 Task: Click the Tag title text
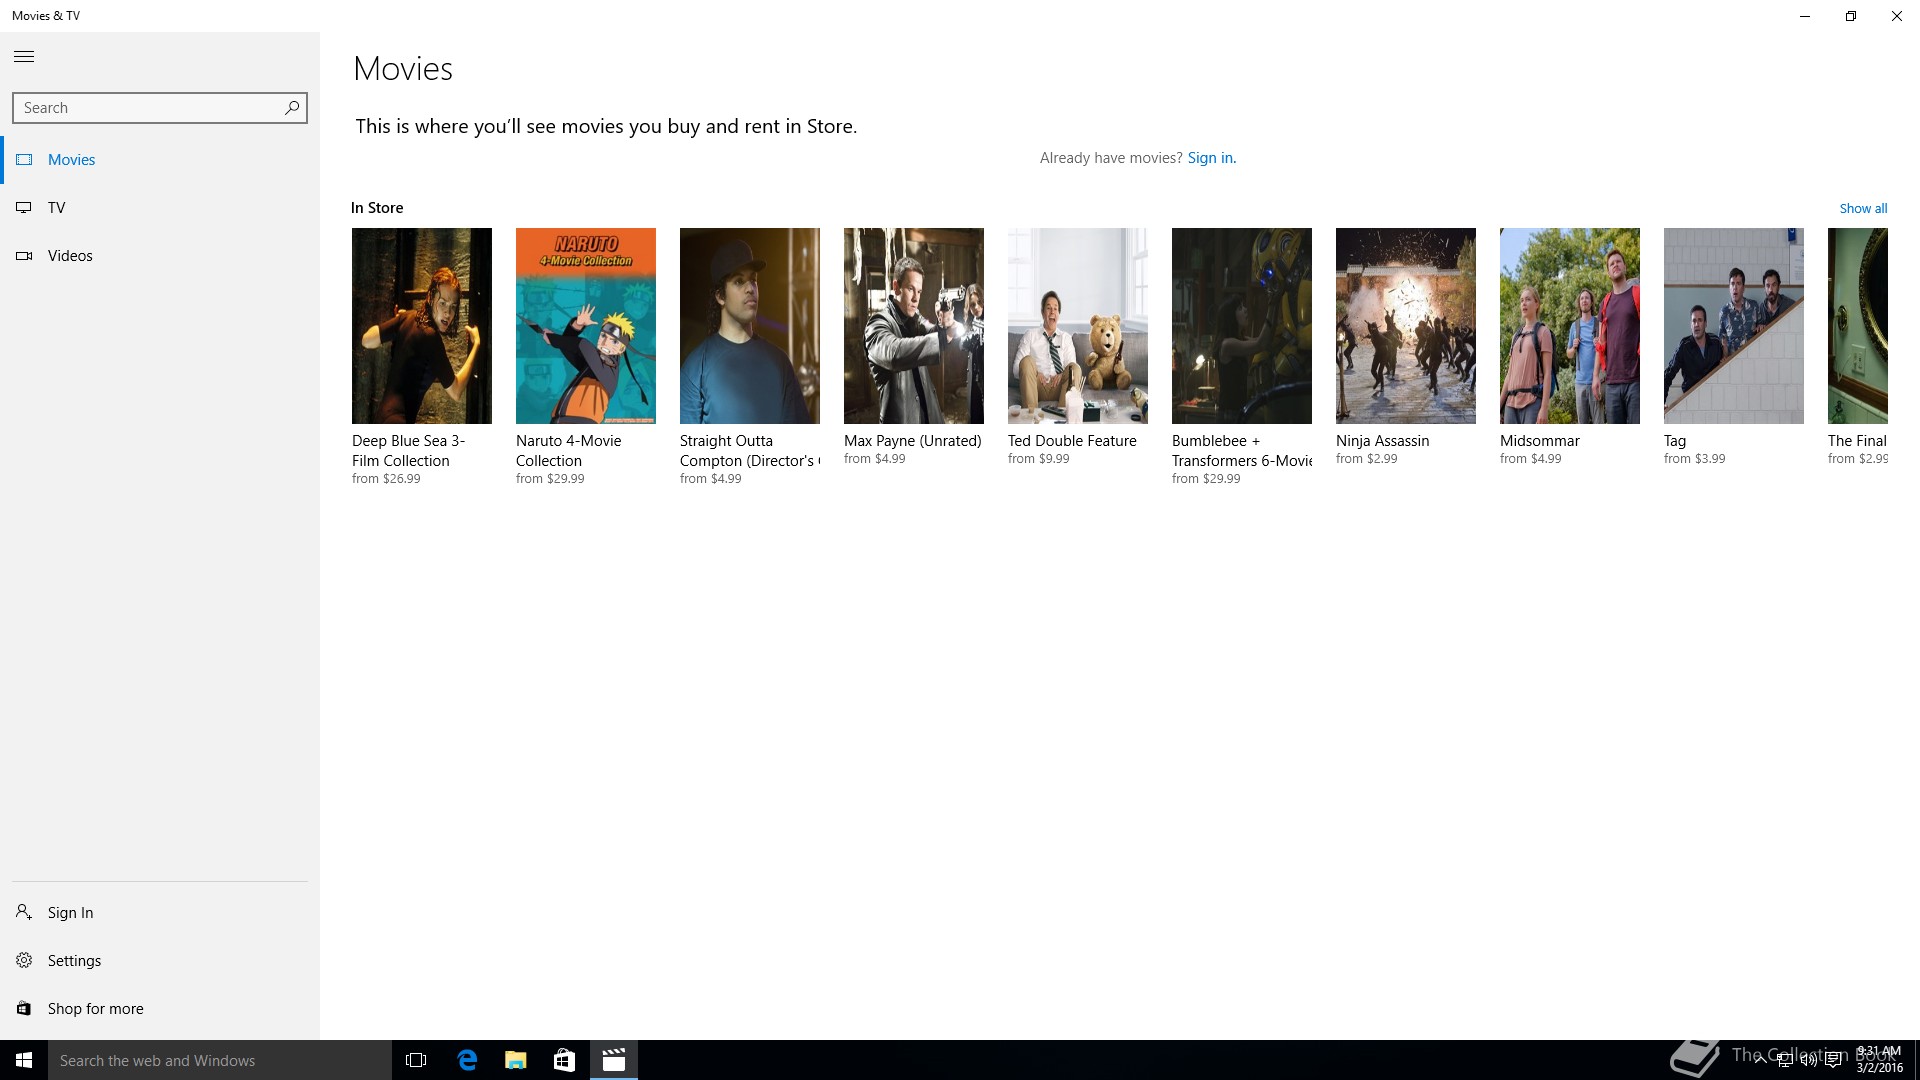coord(1675,441)
